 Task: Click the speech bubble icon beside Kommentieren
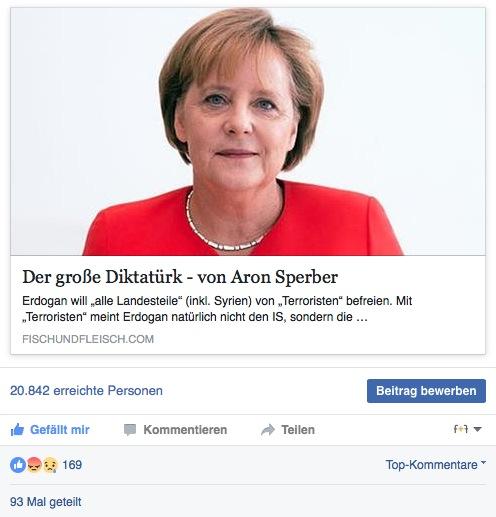click(130, 430)
